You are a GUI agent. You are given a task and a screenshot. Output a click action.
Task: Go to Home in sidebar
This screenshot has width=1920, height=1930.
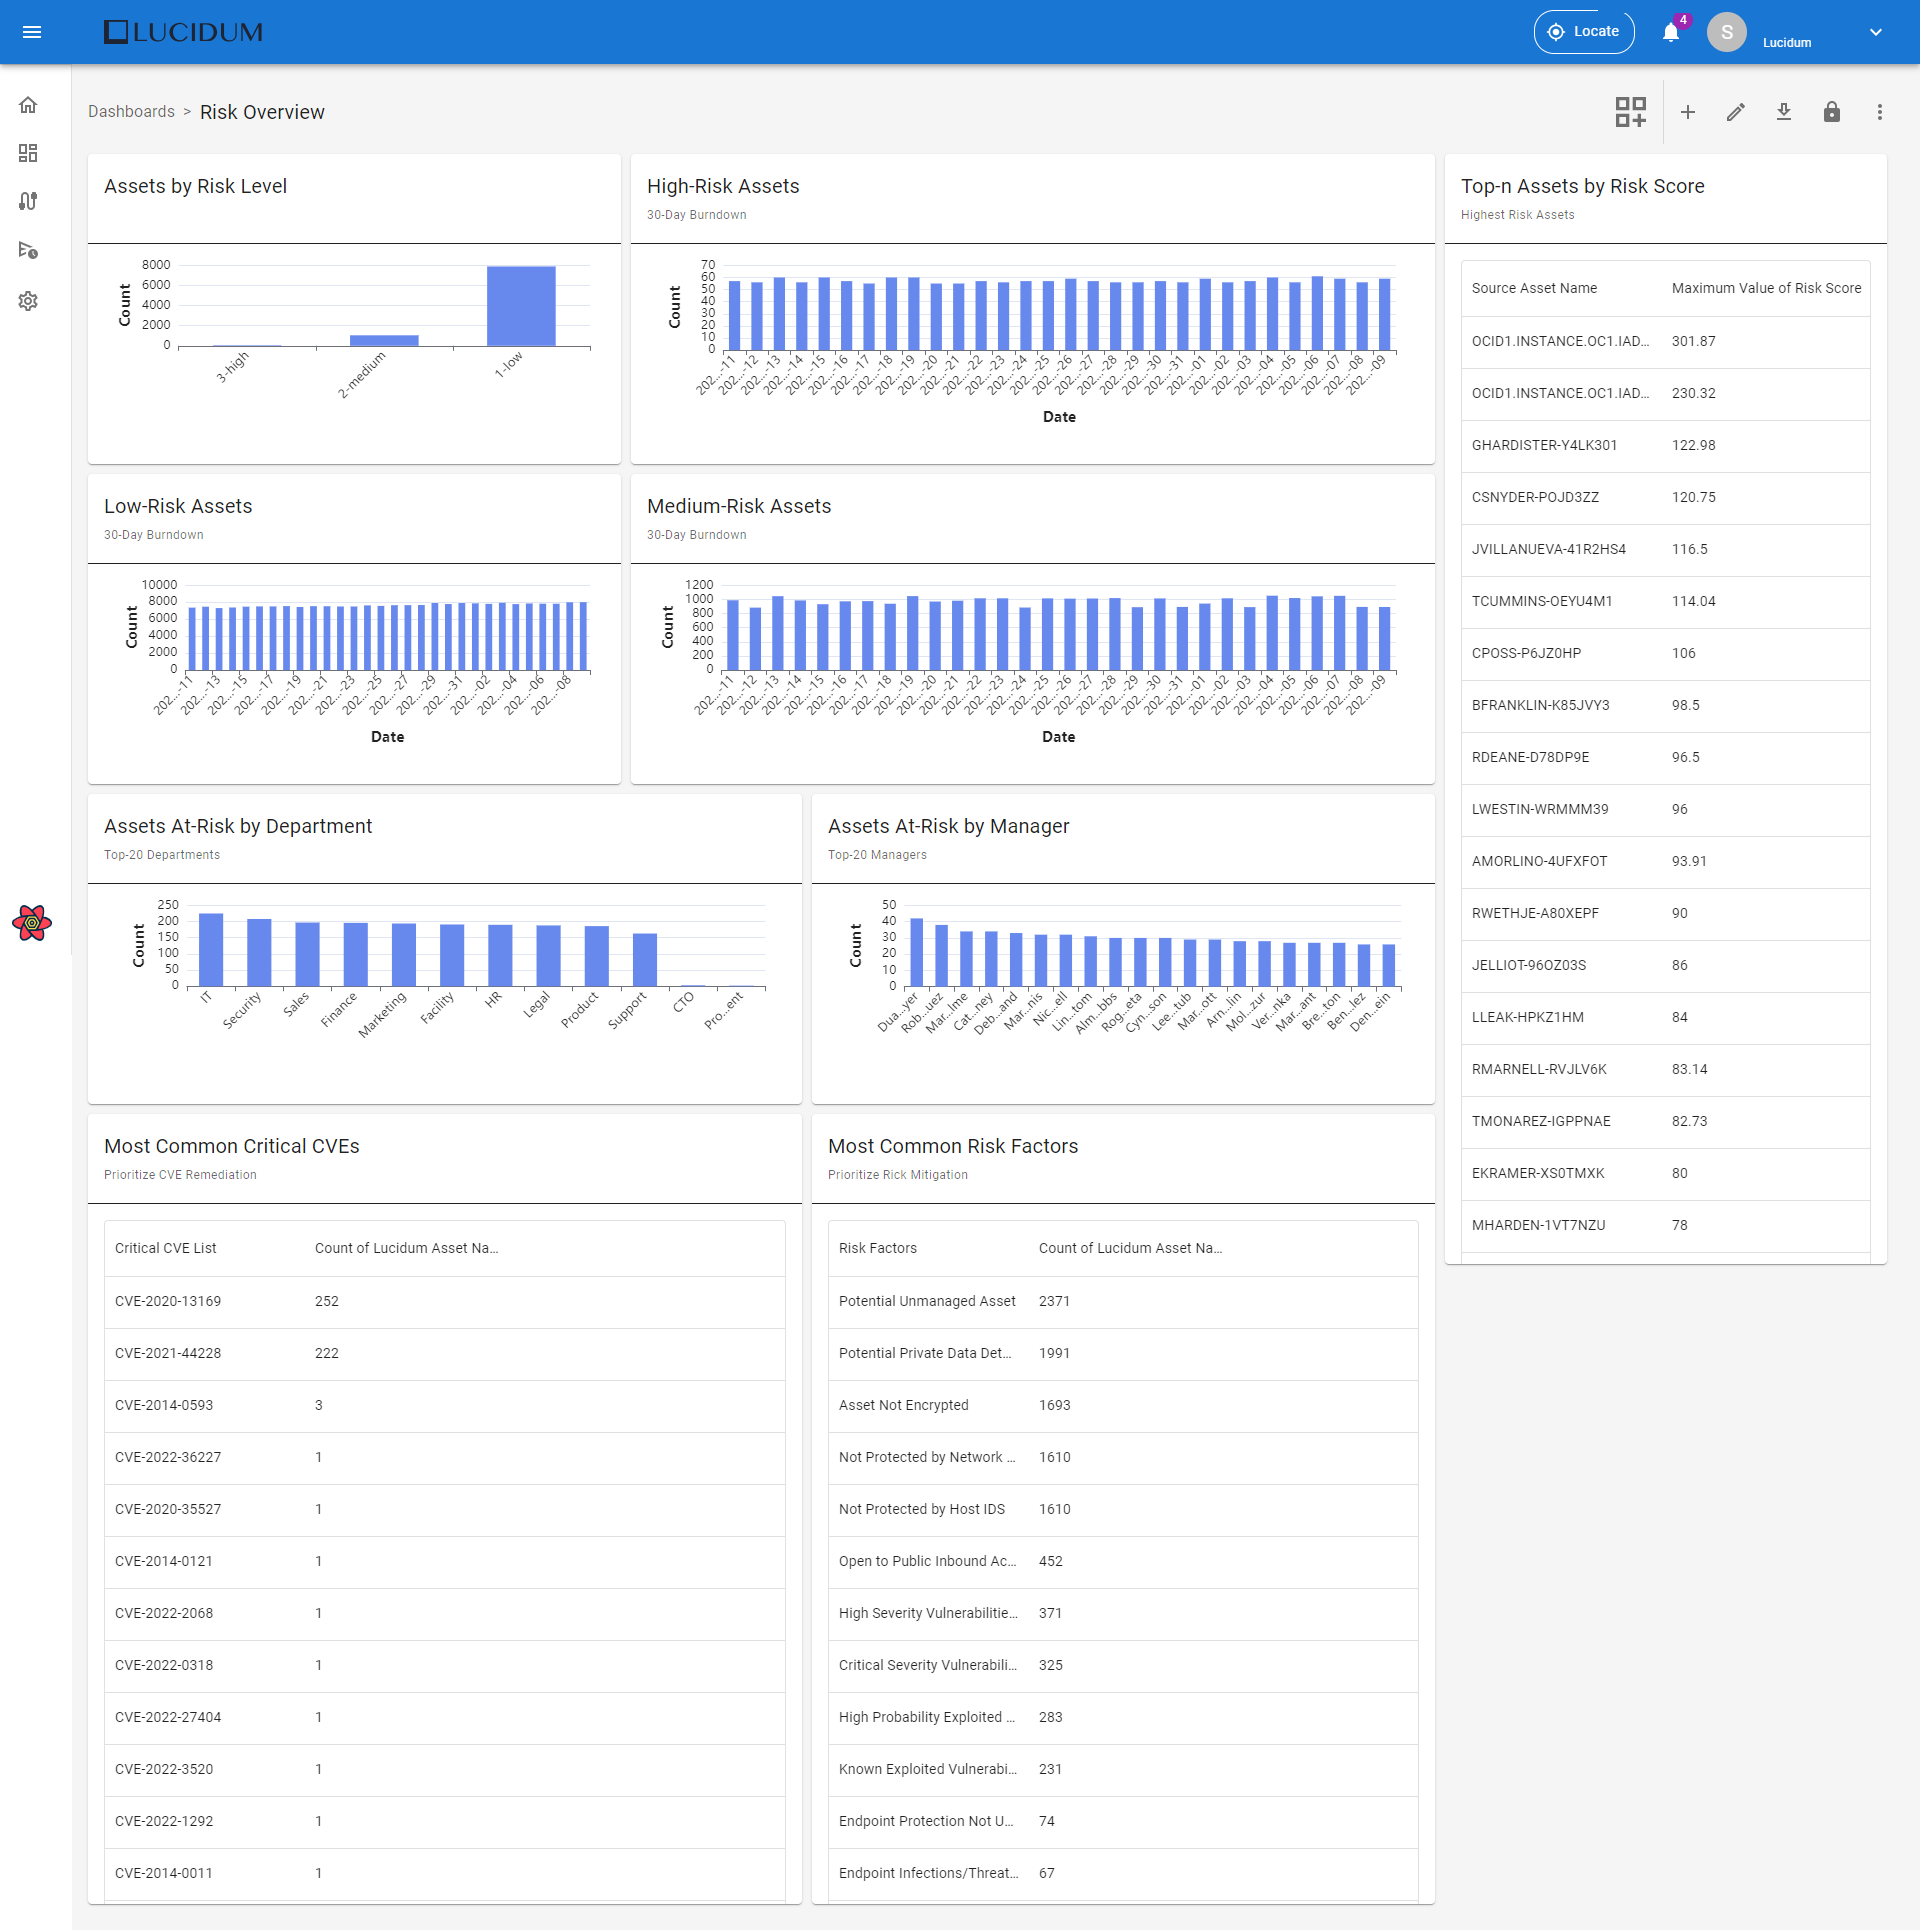28,105
